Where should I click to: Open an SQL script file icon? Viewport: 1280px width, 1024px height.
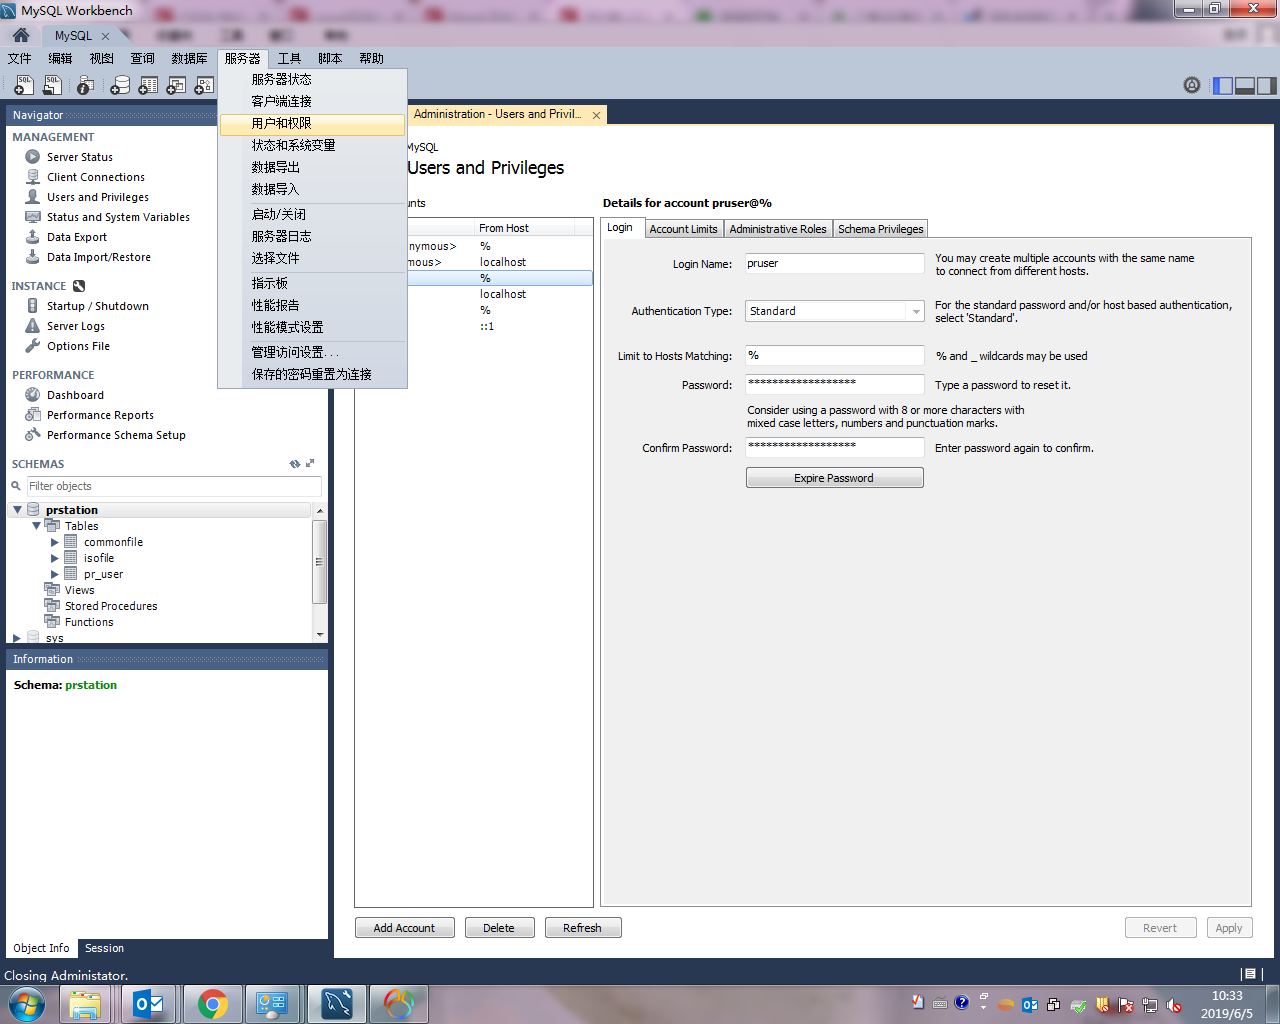coord(53,86)
